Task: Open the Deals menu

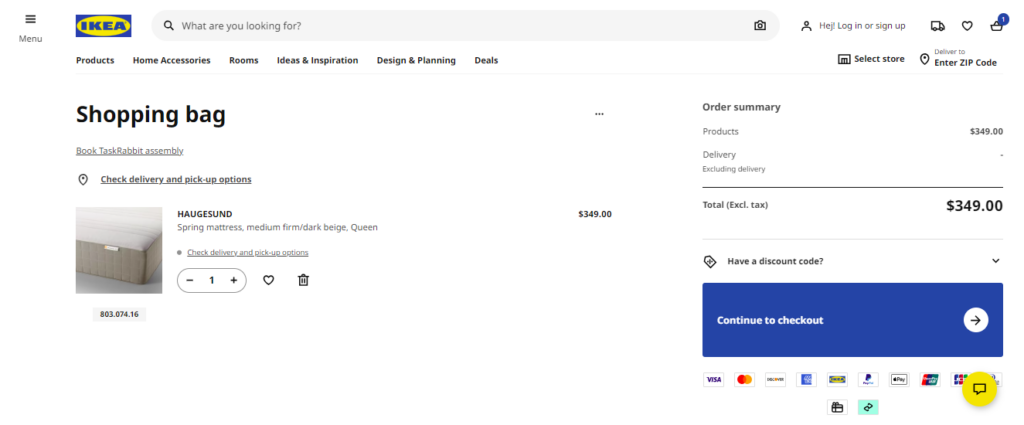Action: [x=486, y=60]
